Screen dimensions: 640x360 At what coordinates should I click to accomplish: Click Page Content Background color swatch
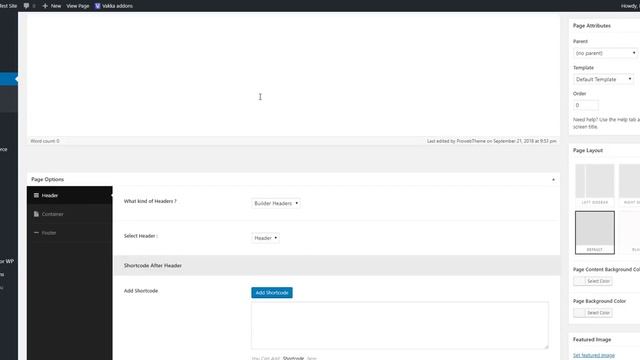tap(579, 281)
